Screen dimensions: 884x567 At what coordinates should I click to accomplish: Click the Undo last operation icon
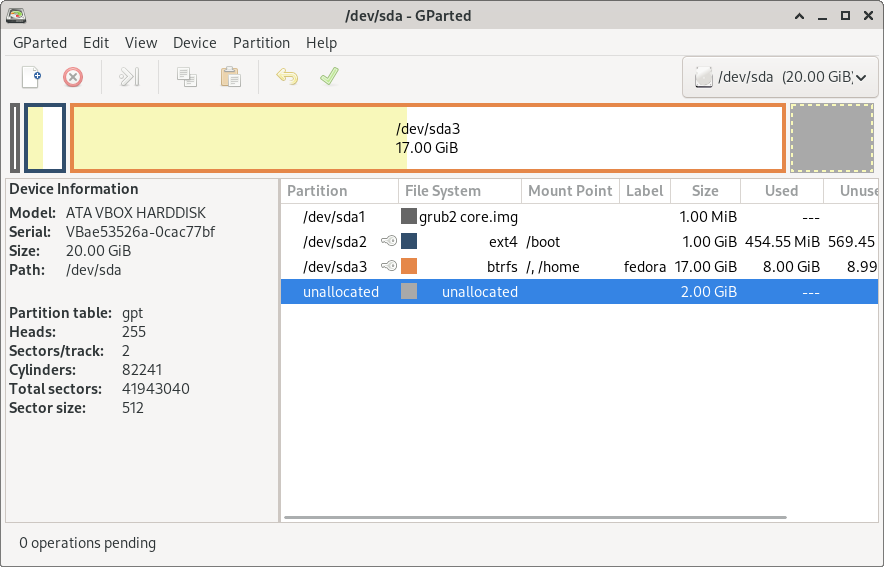[x=287, y=77]
